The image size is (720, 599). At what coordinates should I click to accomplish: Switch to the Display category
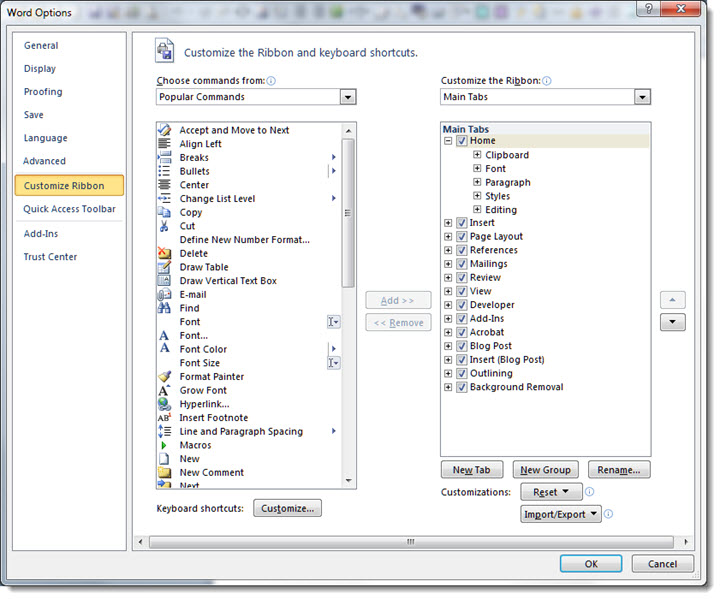coord(40,68)
